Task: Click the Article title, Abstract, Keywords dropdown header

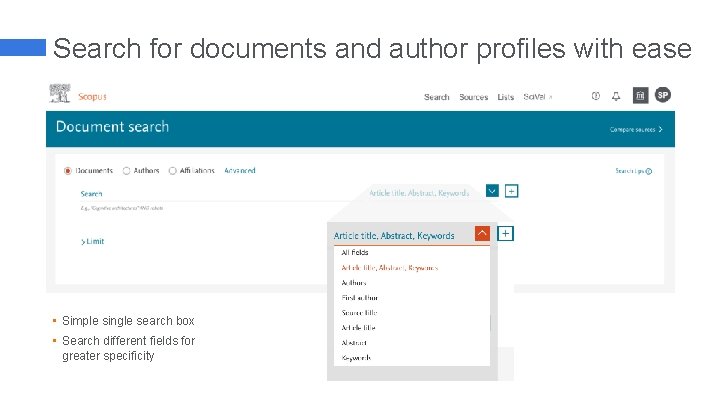Action: point(394,236)
